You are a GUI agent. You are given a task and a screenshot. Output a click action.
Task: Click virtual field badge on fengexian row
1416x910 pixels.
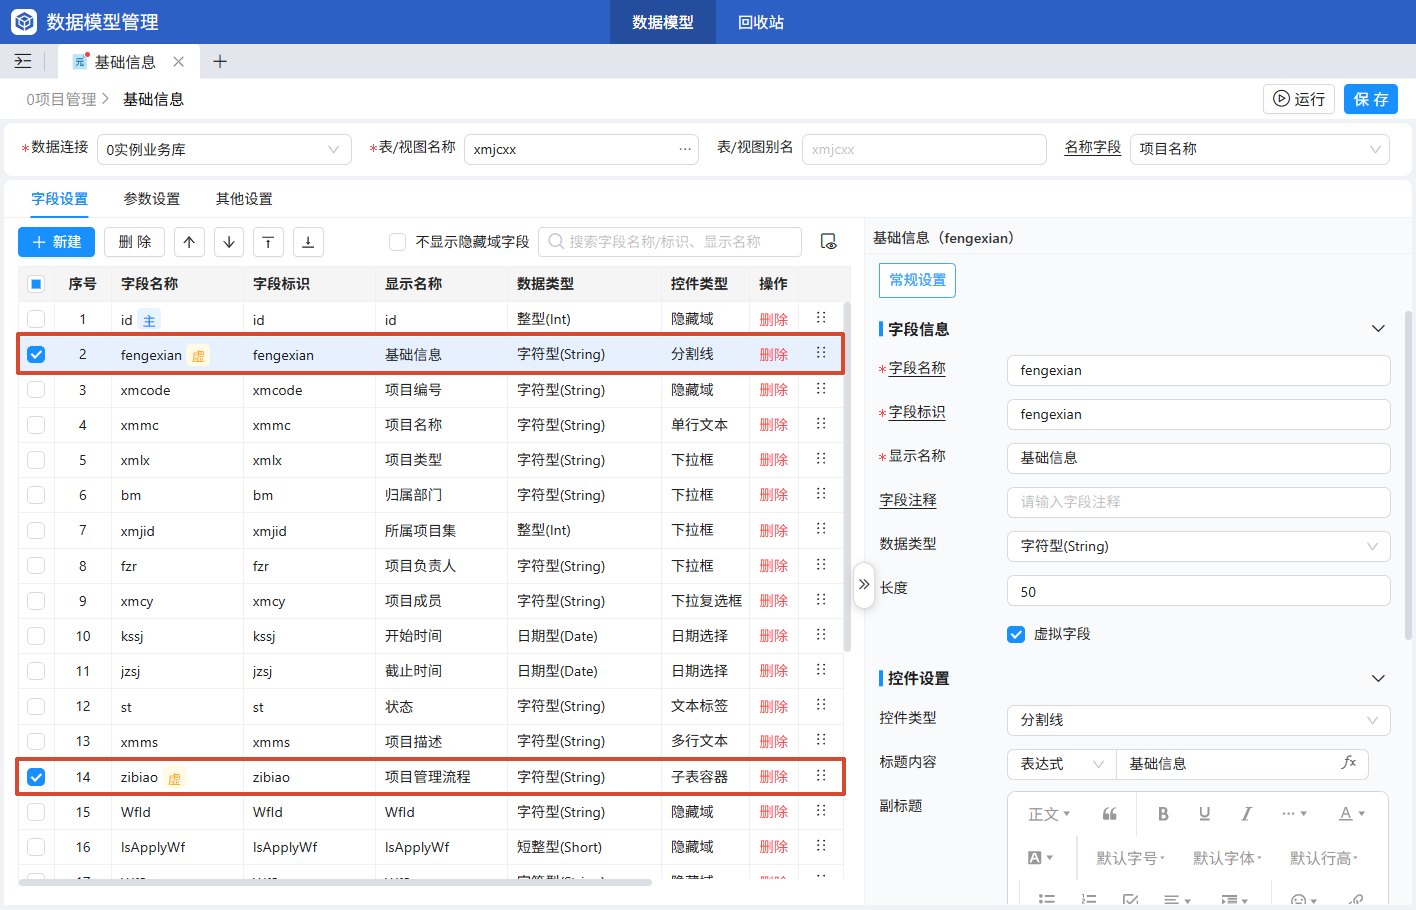coord(198,356)
